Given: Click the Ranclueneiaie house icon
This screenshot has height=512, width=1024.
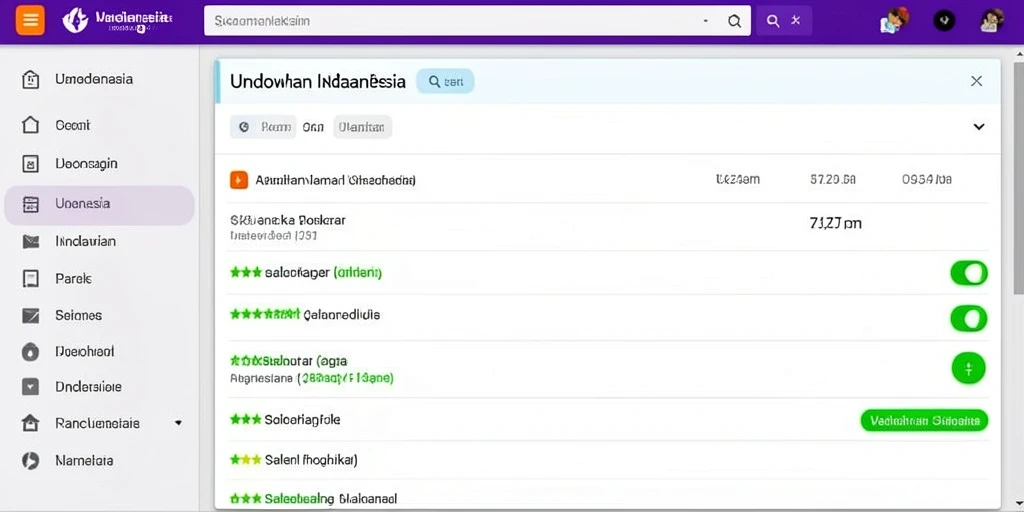Looking at the screenshot, I should pos(30,423).
